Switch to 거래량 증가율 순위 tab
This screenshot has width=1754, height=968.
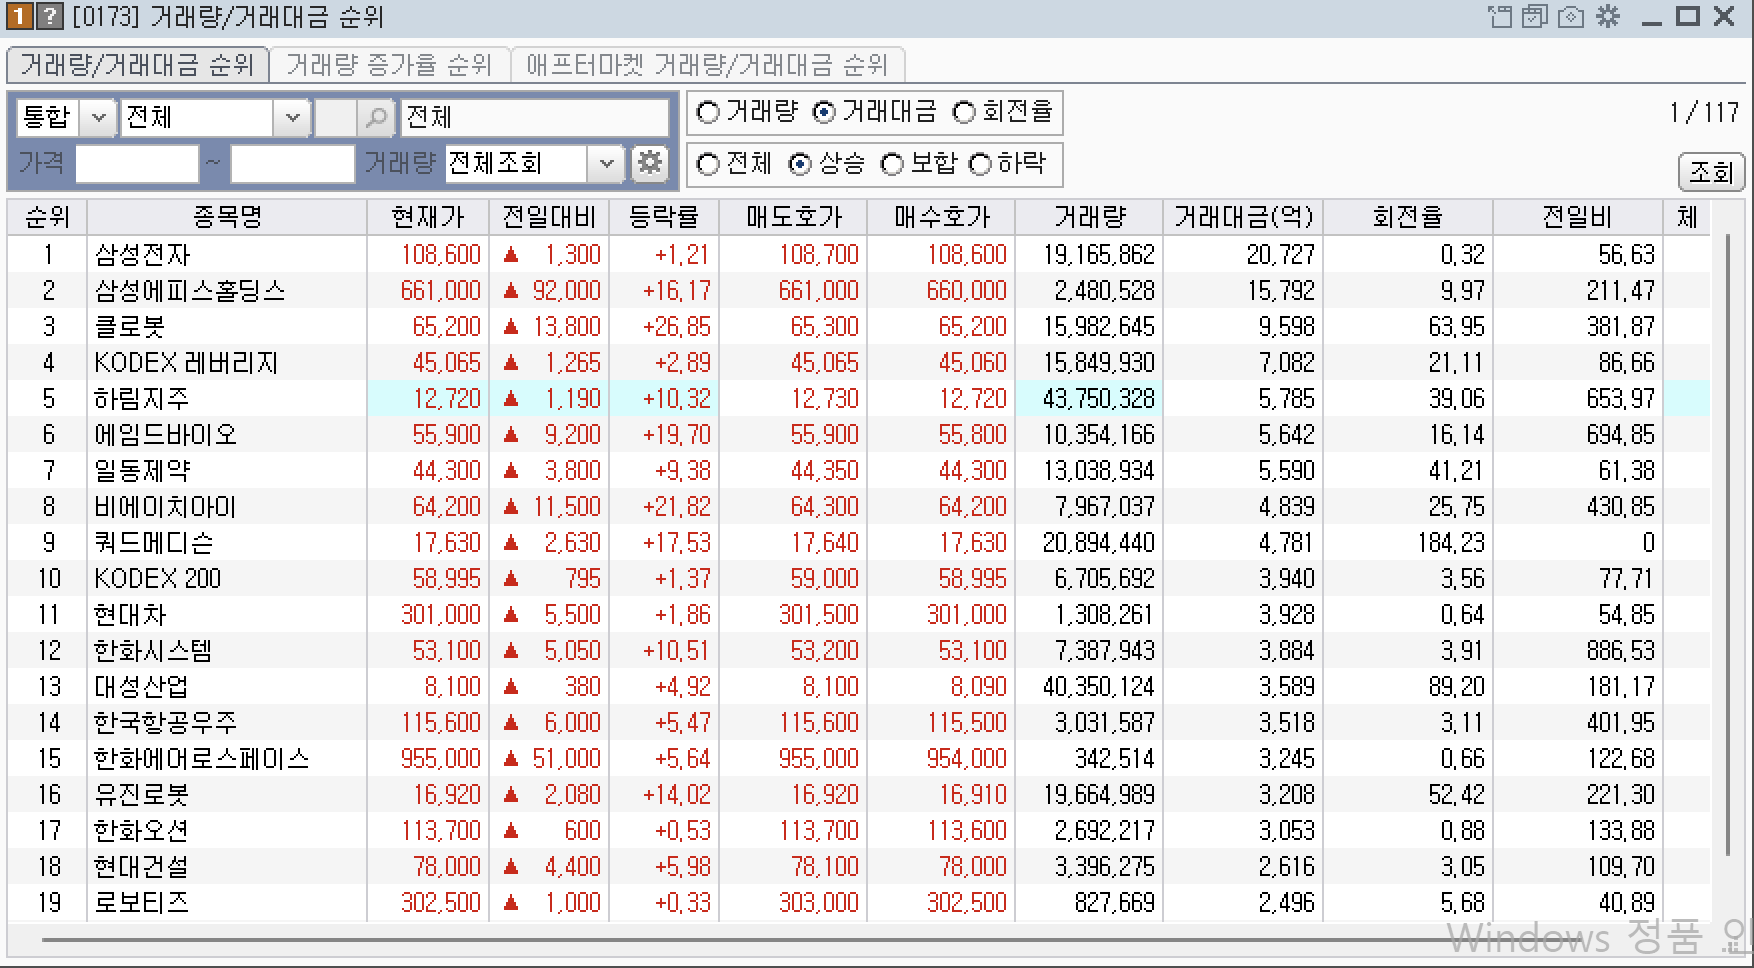click(x=389, y=65)
